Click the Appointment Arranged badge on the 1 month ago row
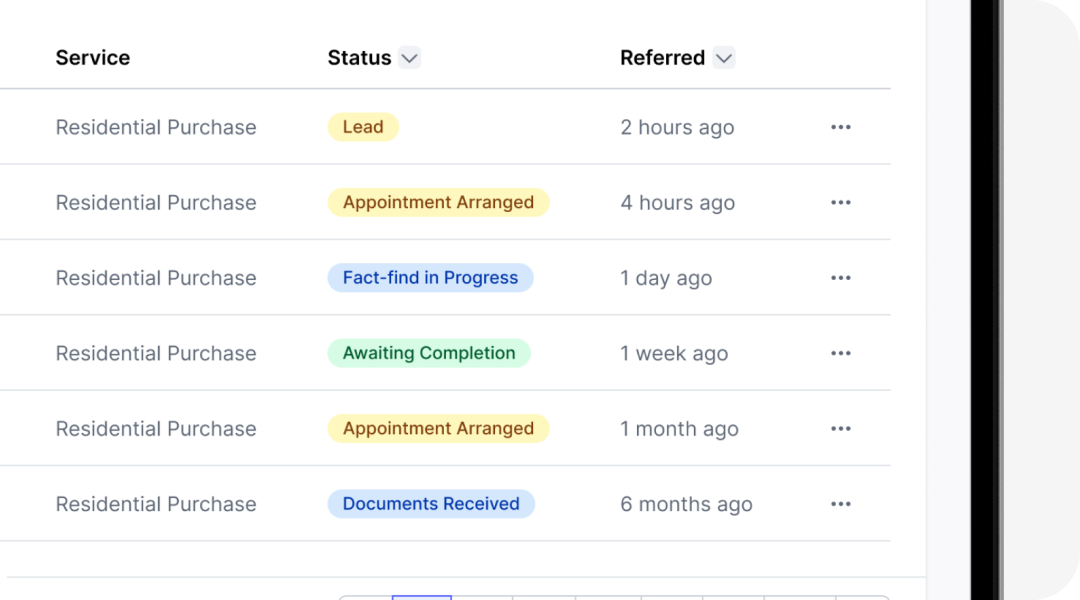The image size is (1080, 600). tap(438, 428)
